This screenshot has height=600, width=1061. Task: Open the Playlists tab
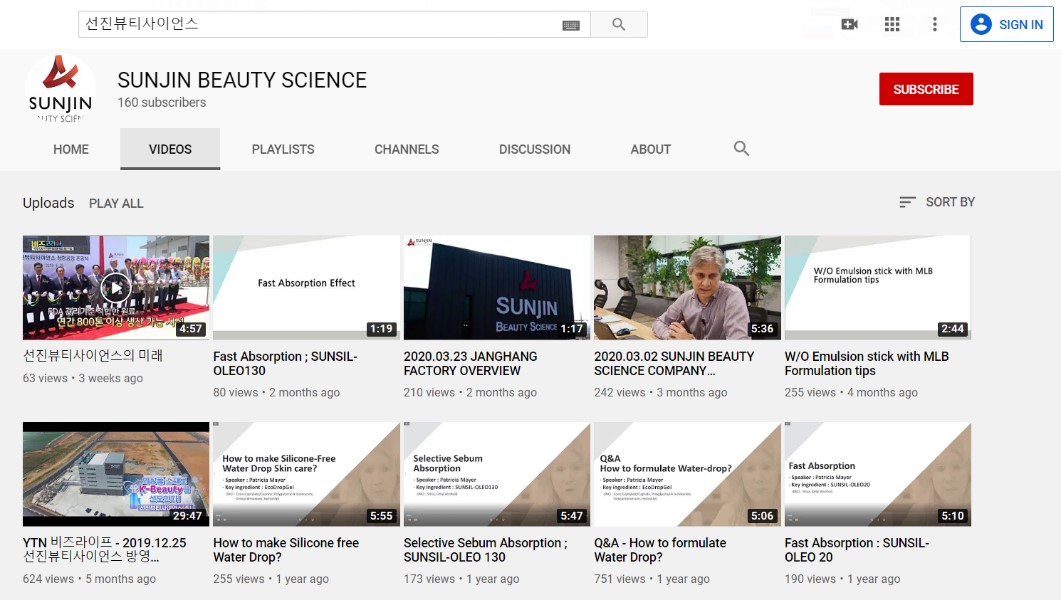point(283,149)
